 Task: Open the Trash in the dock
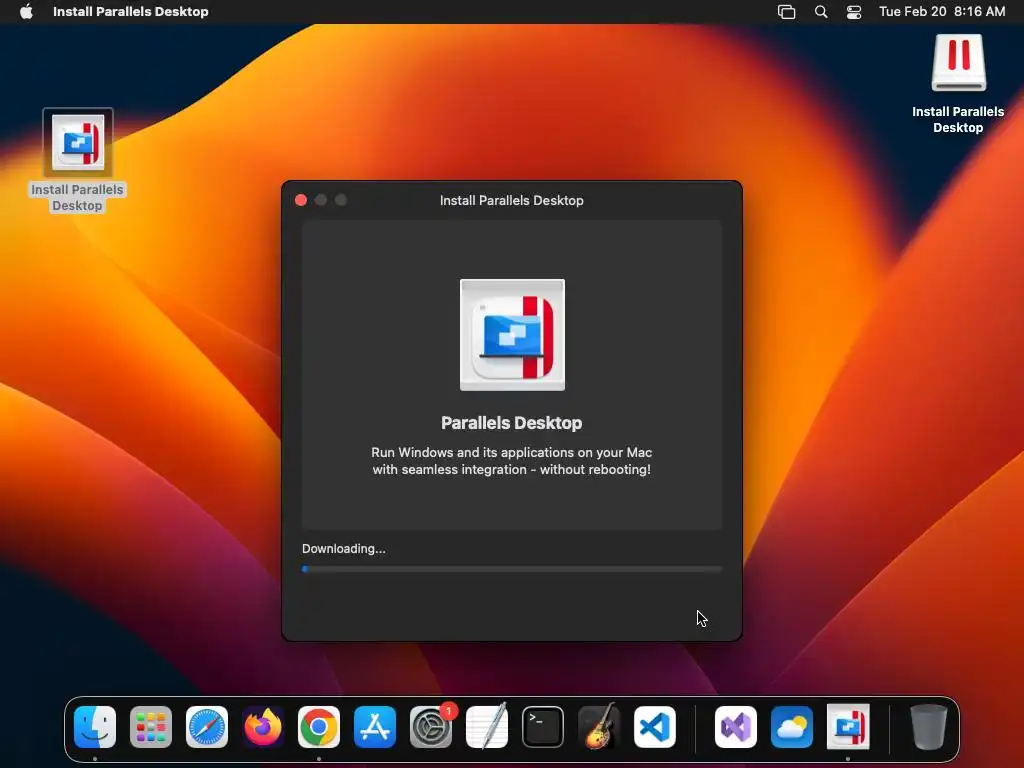[x=929, y=727]
